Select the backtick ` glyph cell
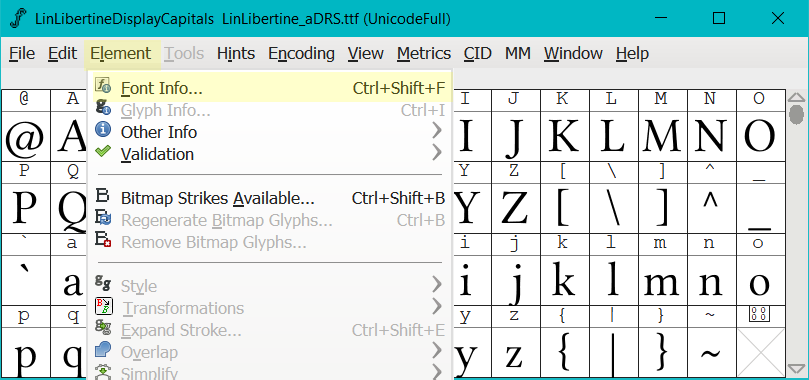This screenshot has width=809, height=380. [25, 280]
